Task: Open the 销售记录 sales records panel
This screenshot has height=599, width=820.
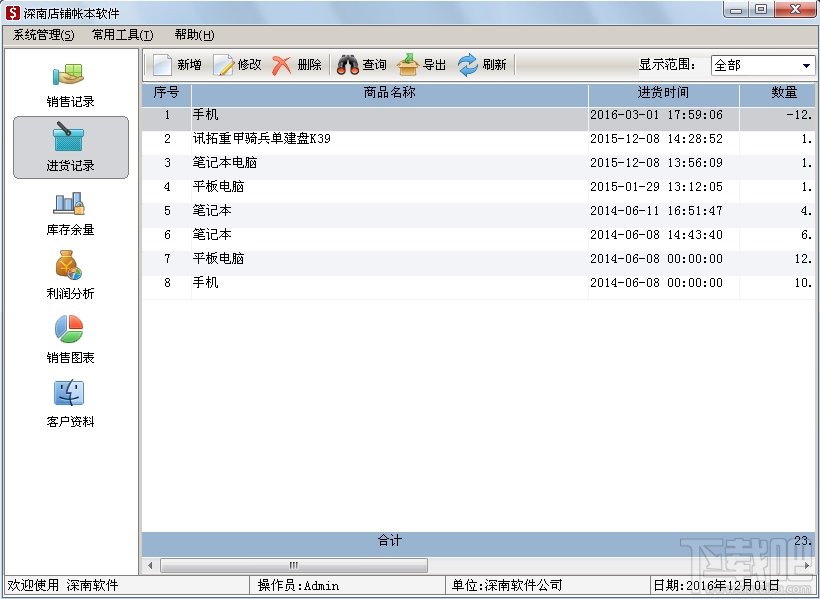Action: (x=70, y=86)
